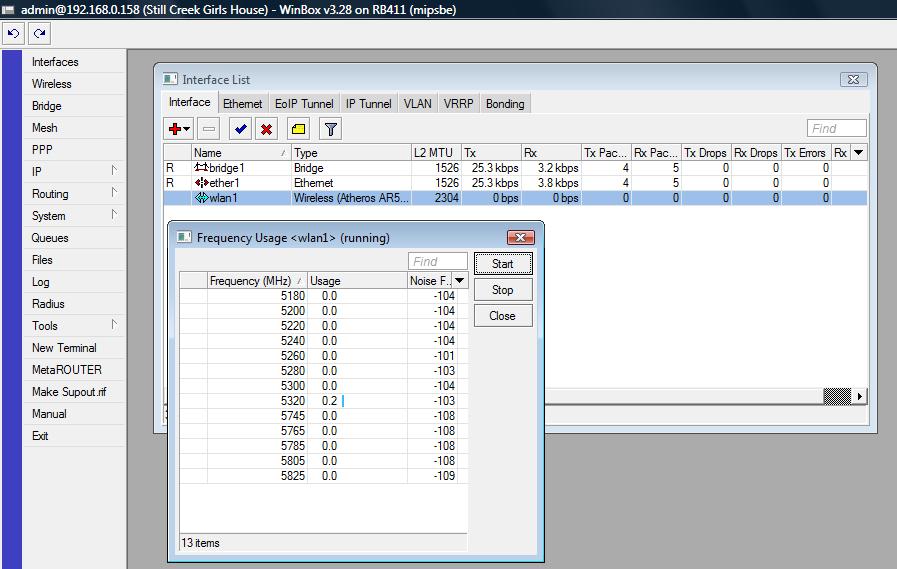Select the 5260 frequency row

[x=324, y=356]
